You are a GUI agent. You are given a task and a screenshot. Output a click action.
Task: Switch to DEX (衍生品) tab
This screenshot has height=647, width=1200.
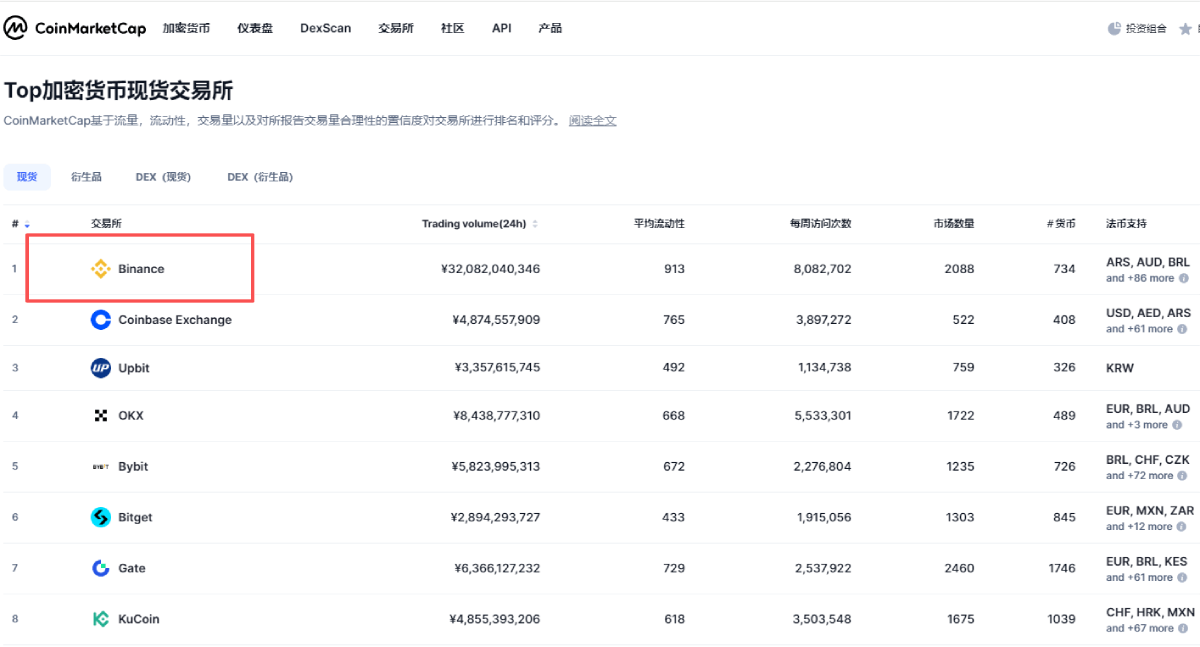[x=260, y=177]
